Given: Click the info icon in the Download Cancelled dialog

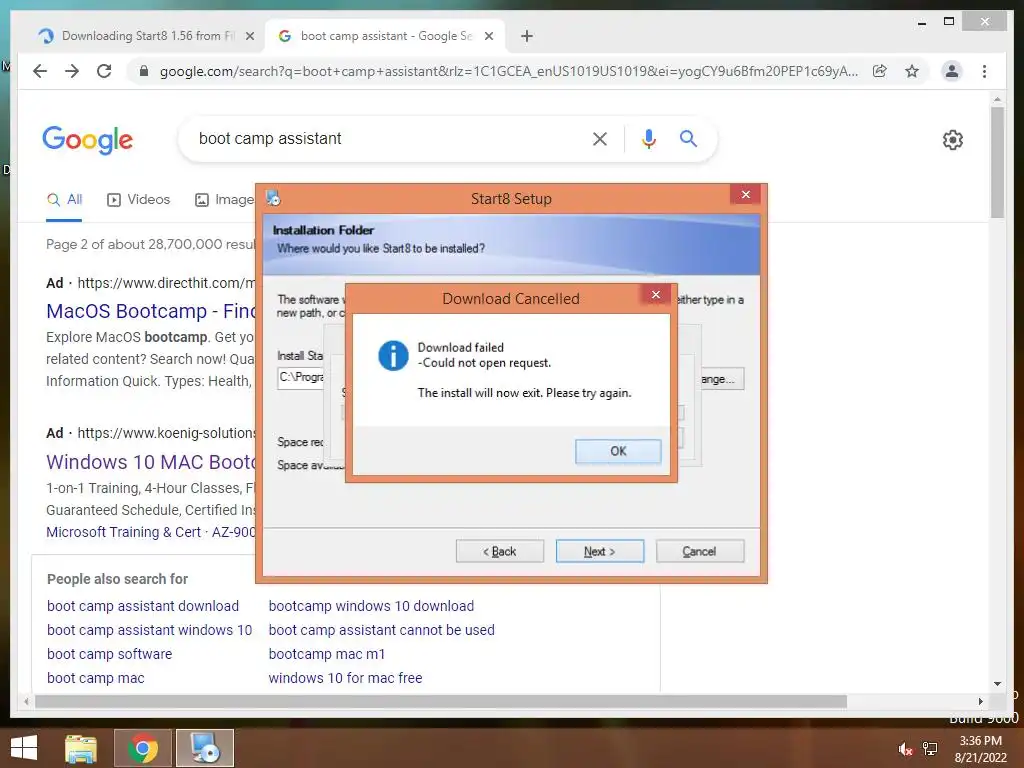Looking at the screenshot, I should tap(393, 356).
